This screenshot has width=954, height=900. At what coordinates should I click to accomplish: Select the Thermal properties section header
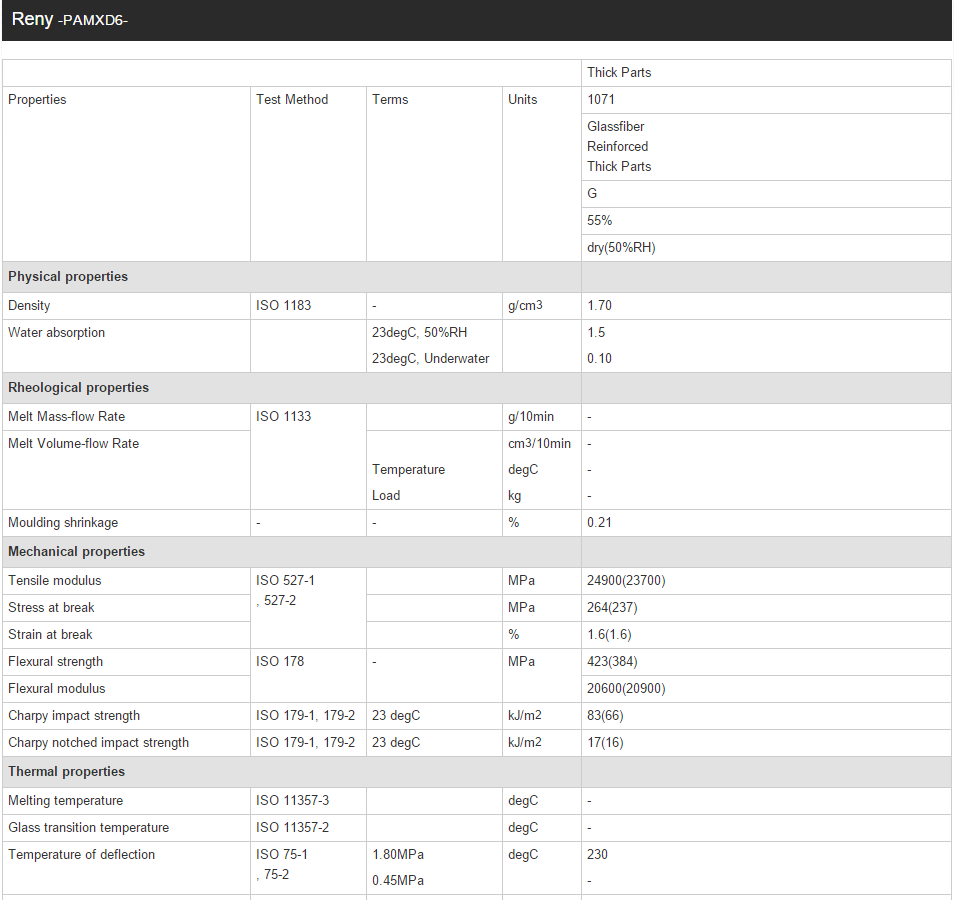66,771
